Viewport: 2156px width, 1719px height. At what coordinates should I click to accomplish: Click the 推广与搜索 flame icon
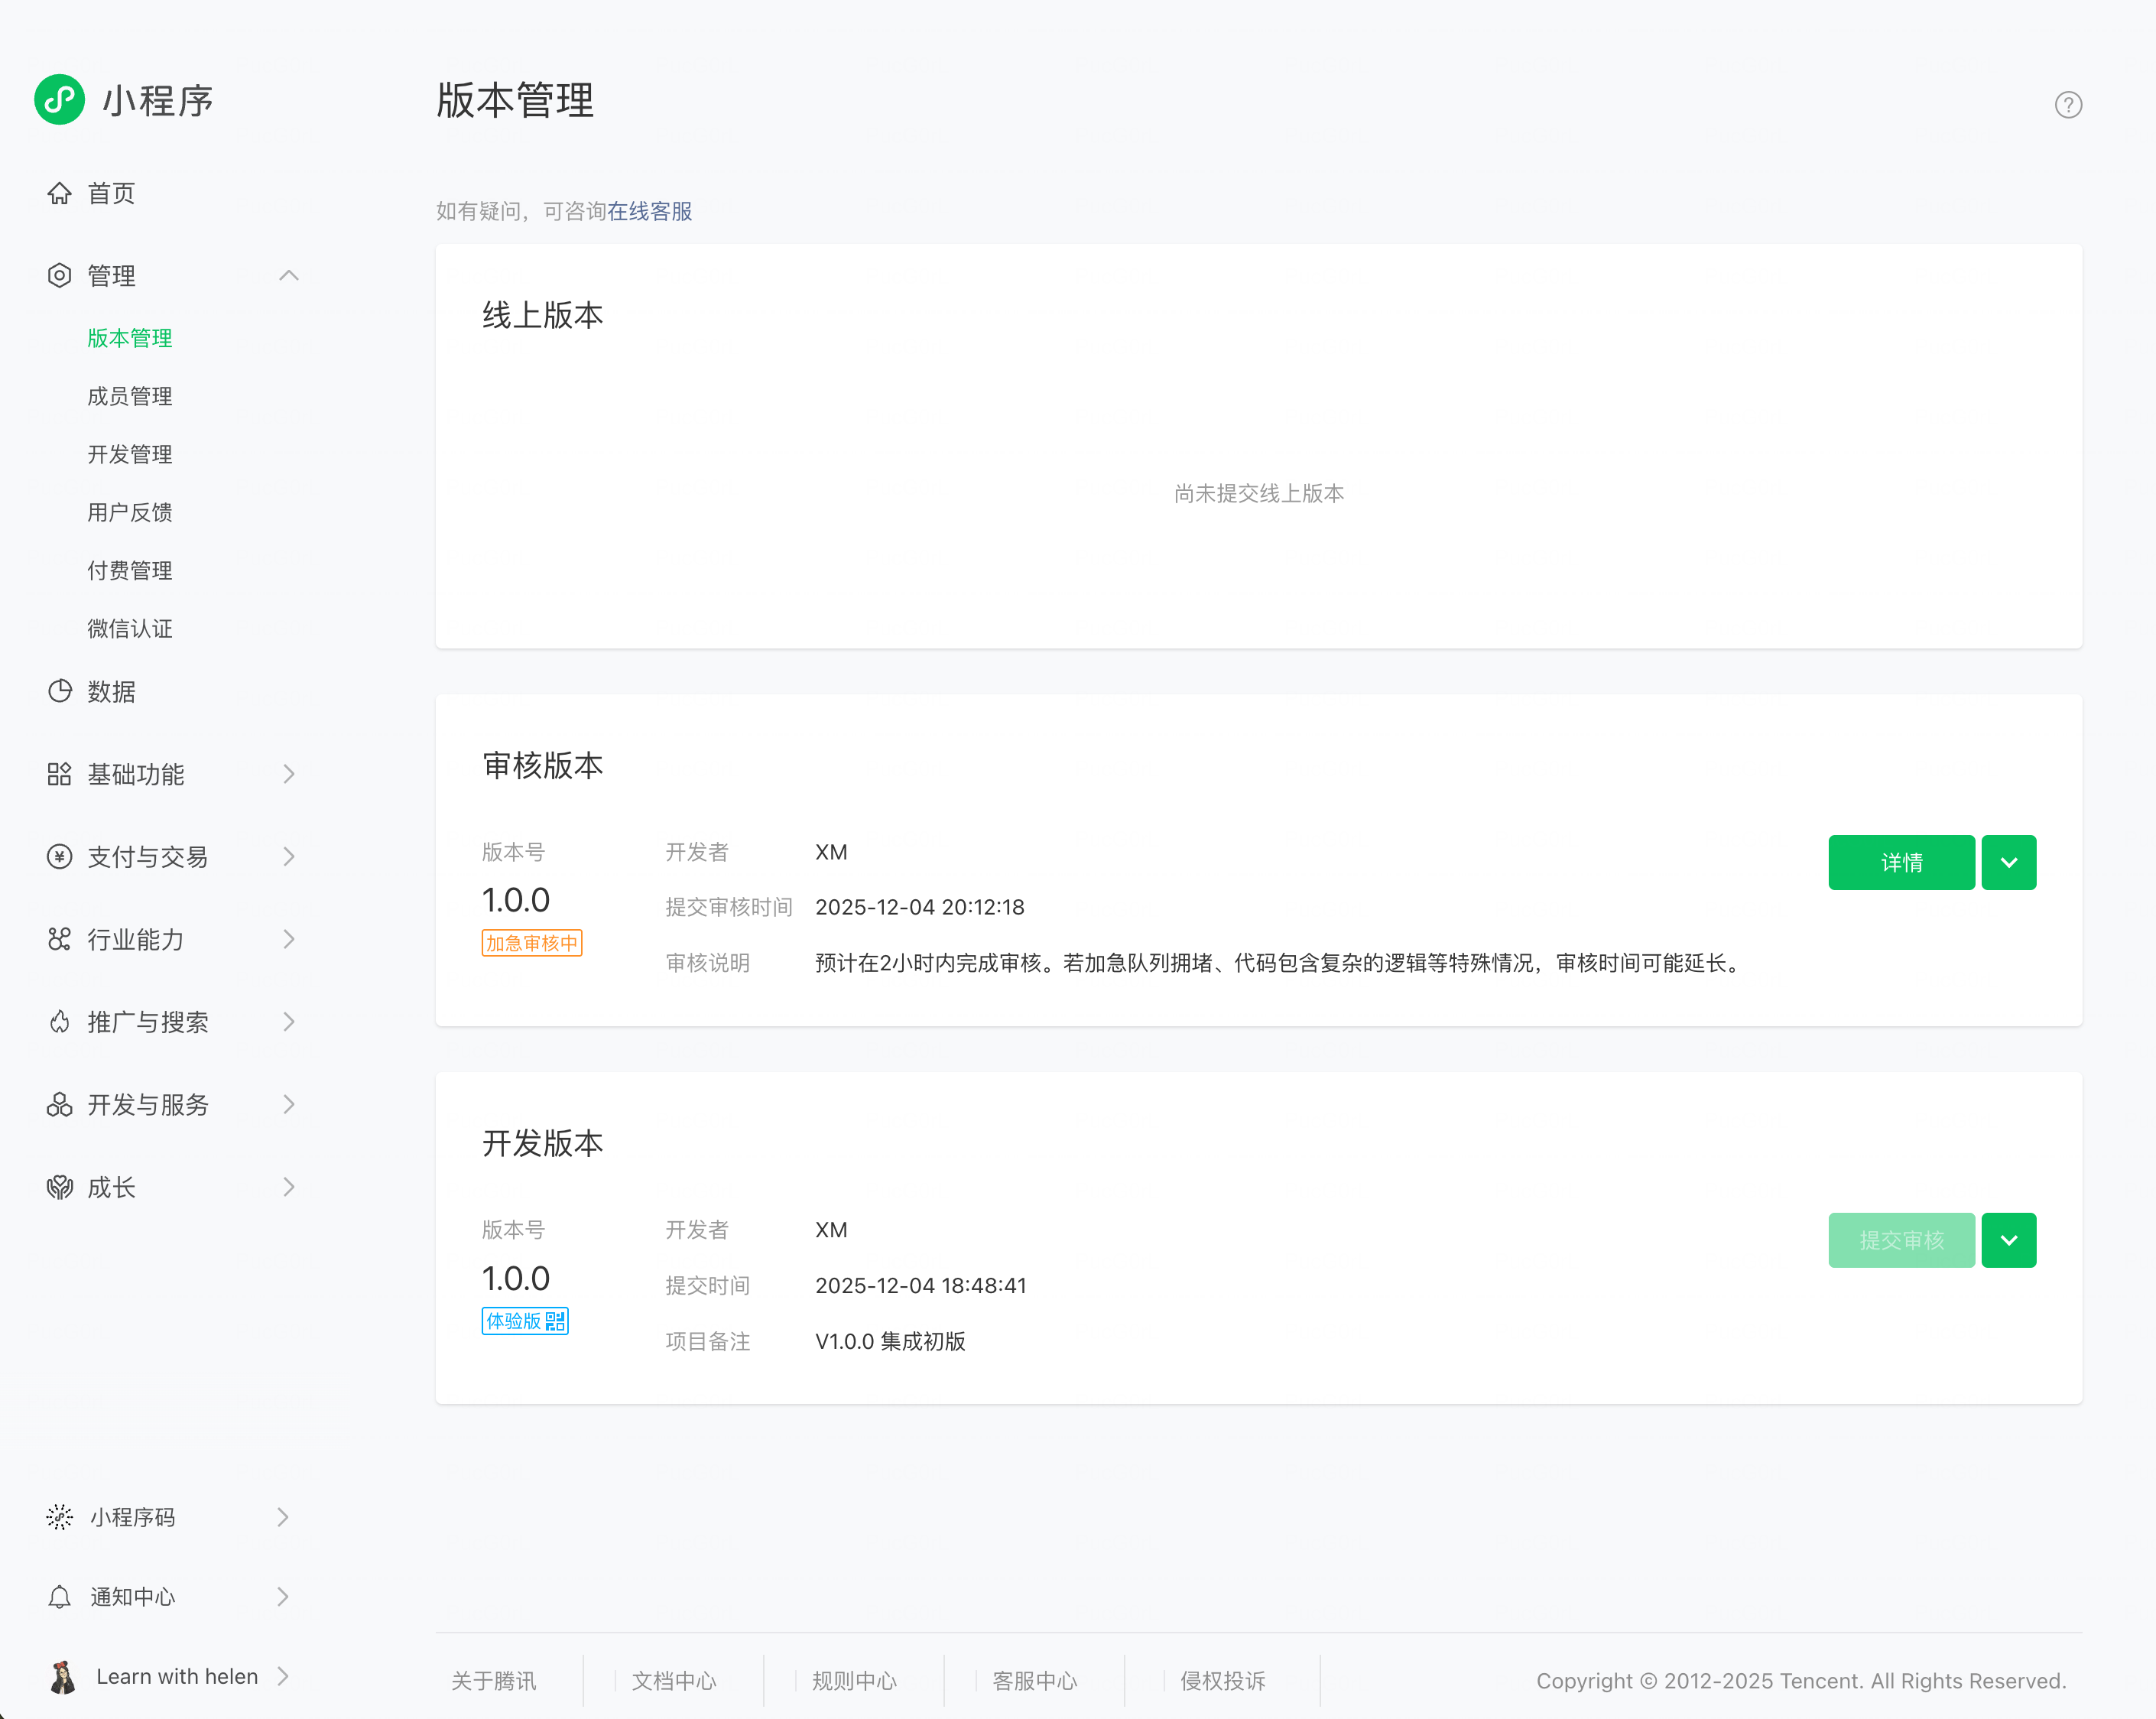60,1022
